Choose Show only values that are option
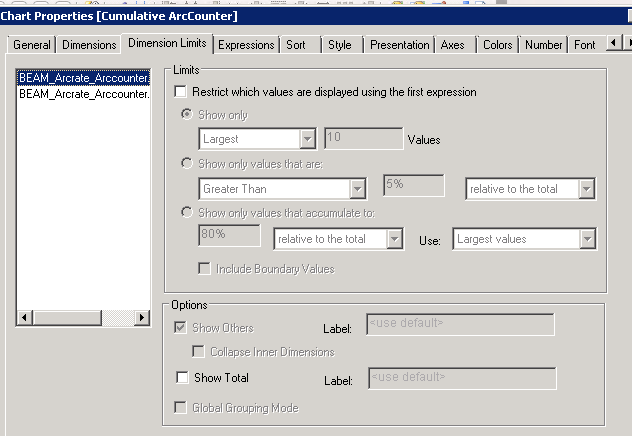 [186, 164]
